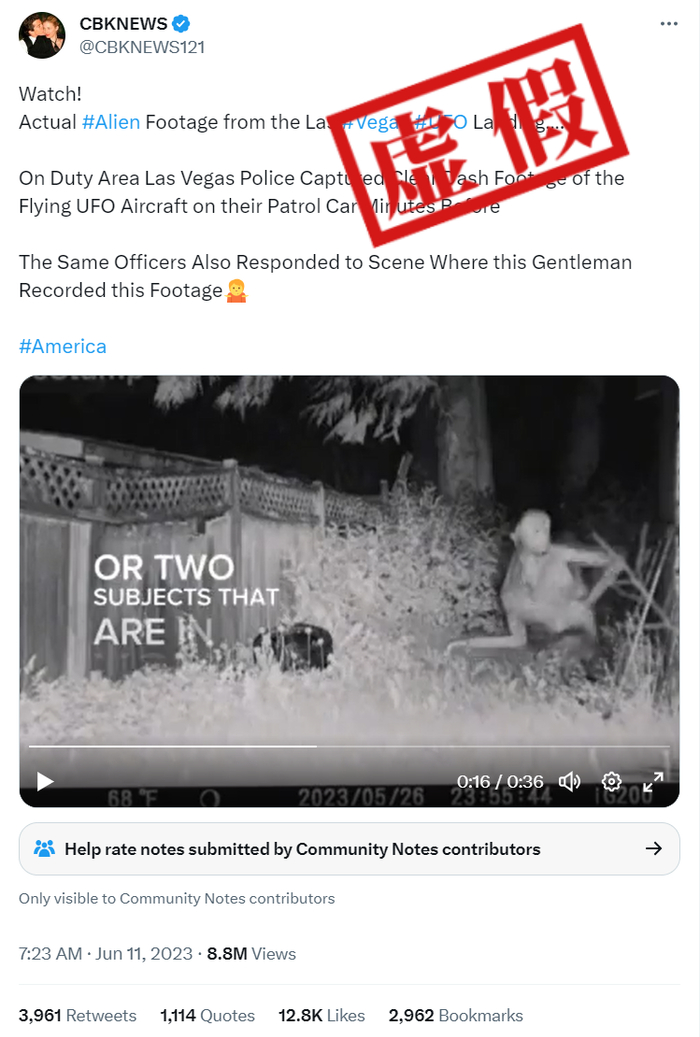Click the blue verified badge
This screenshot has width=700, height=1037.
tap(182, 24)
